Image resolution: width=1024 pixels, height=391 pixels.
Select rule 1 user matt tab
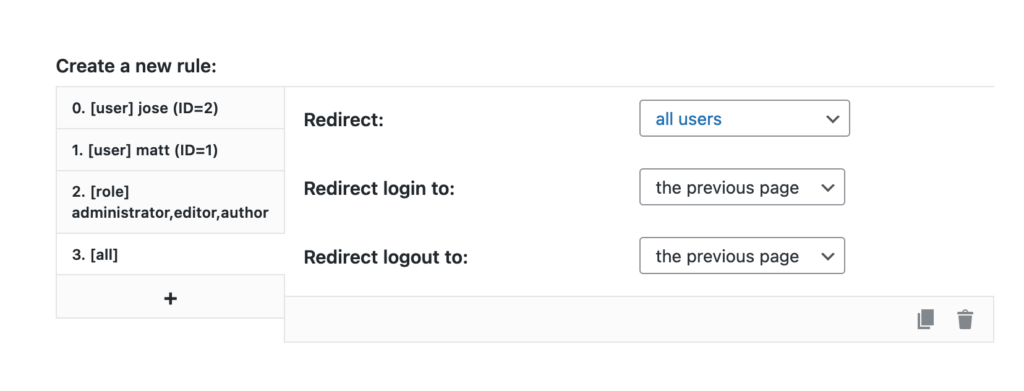[170, 150]
